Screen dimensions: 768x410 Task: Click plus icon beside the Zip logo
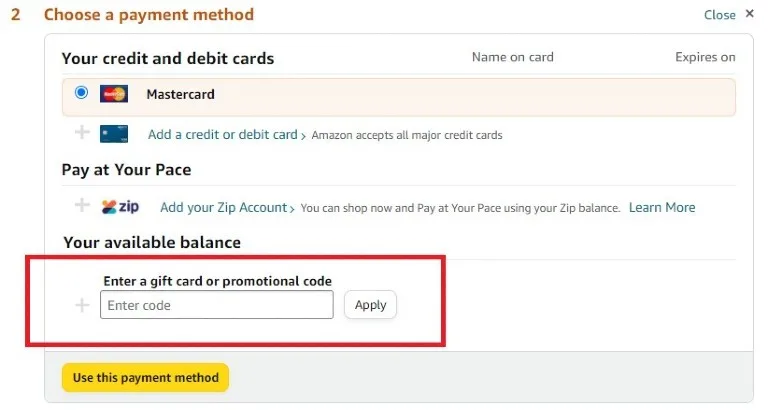(82, 206)
